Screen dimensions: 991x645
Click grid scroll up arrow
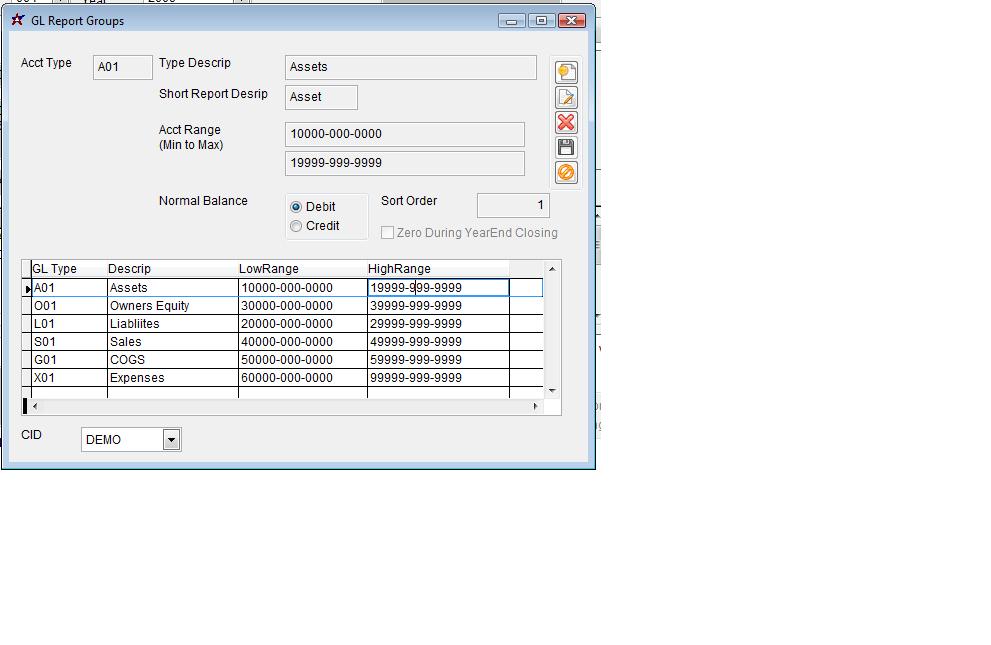(552, 268)
